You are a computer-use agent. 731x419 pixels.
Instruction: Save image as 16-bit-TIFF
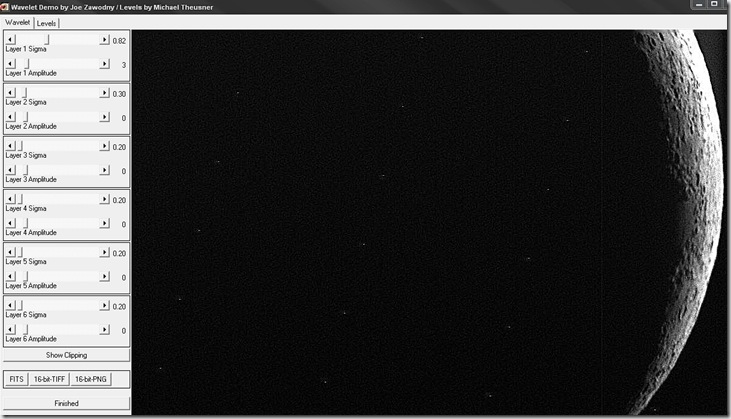[x=49, y=379]
